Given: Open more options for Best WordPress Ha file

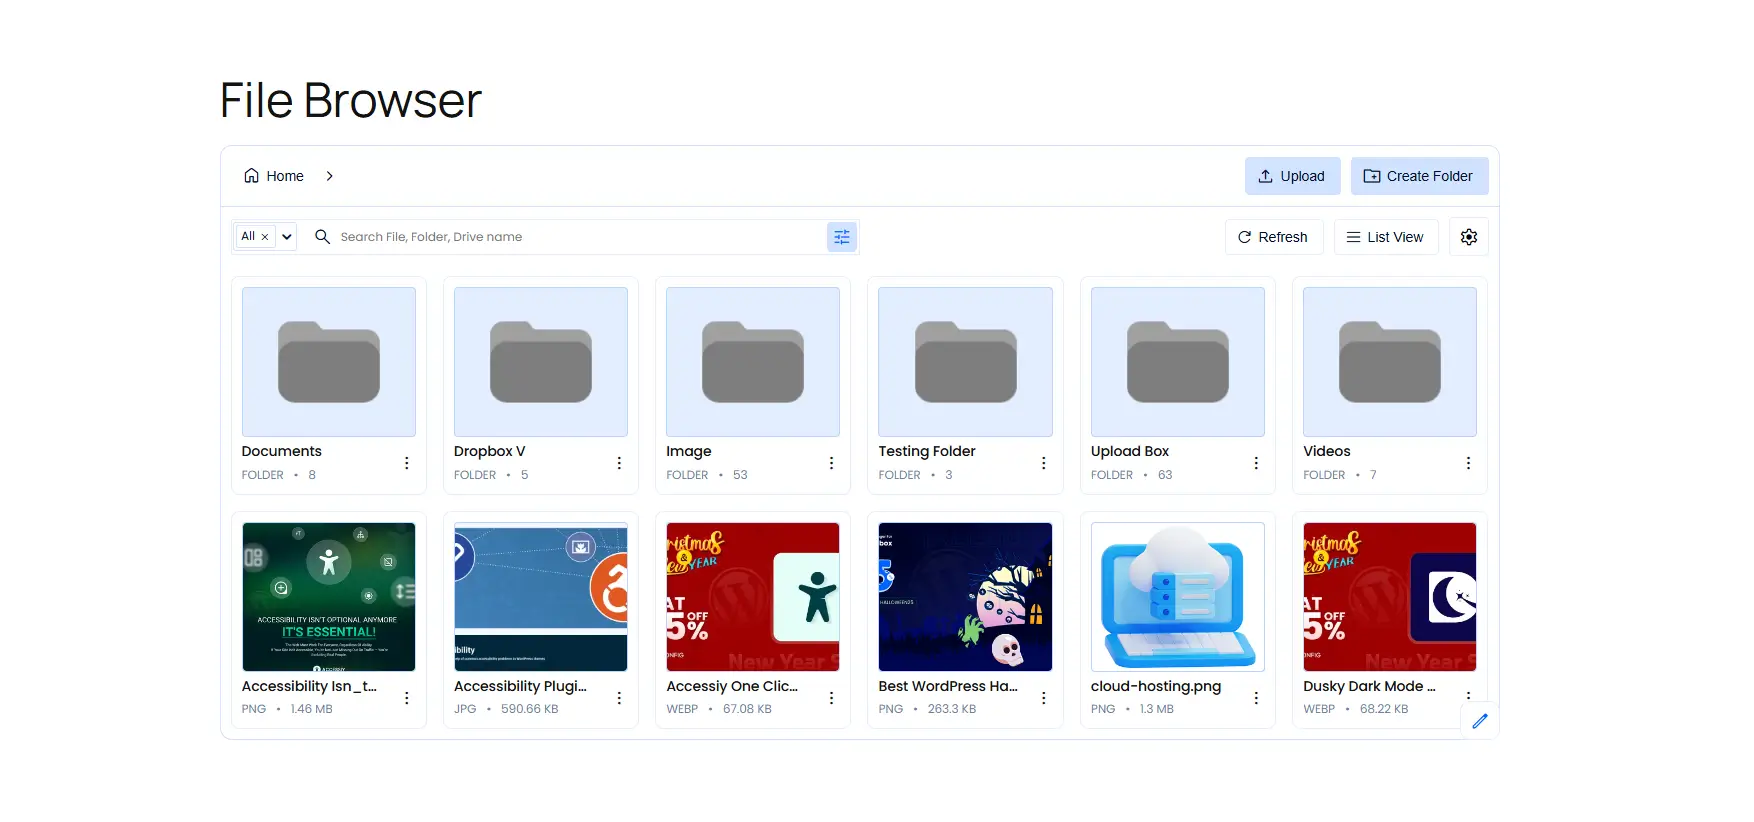Looking at the screenshot, I should coord(1044,698).
